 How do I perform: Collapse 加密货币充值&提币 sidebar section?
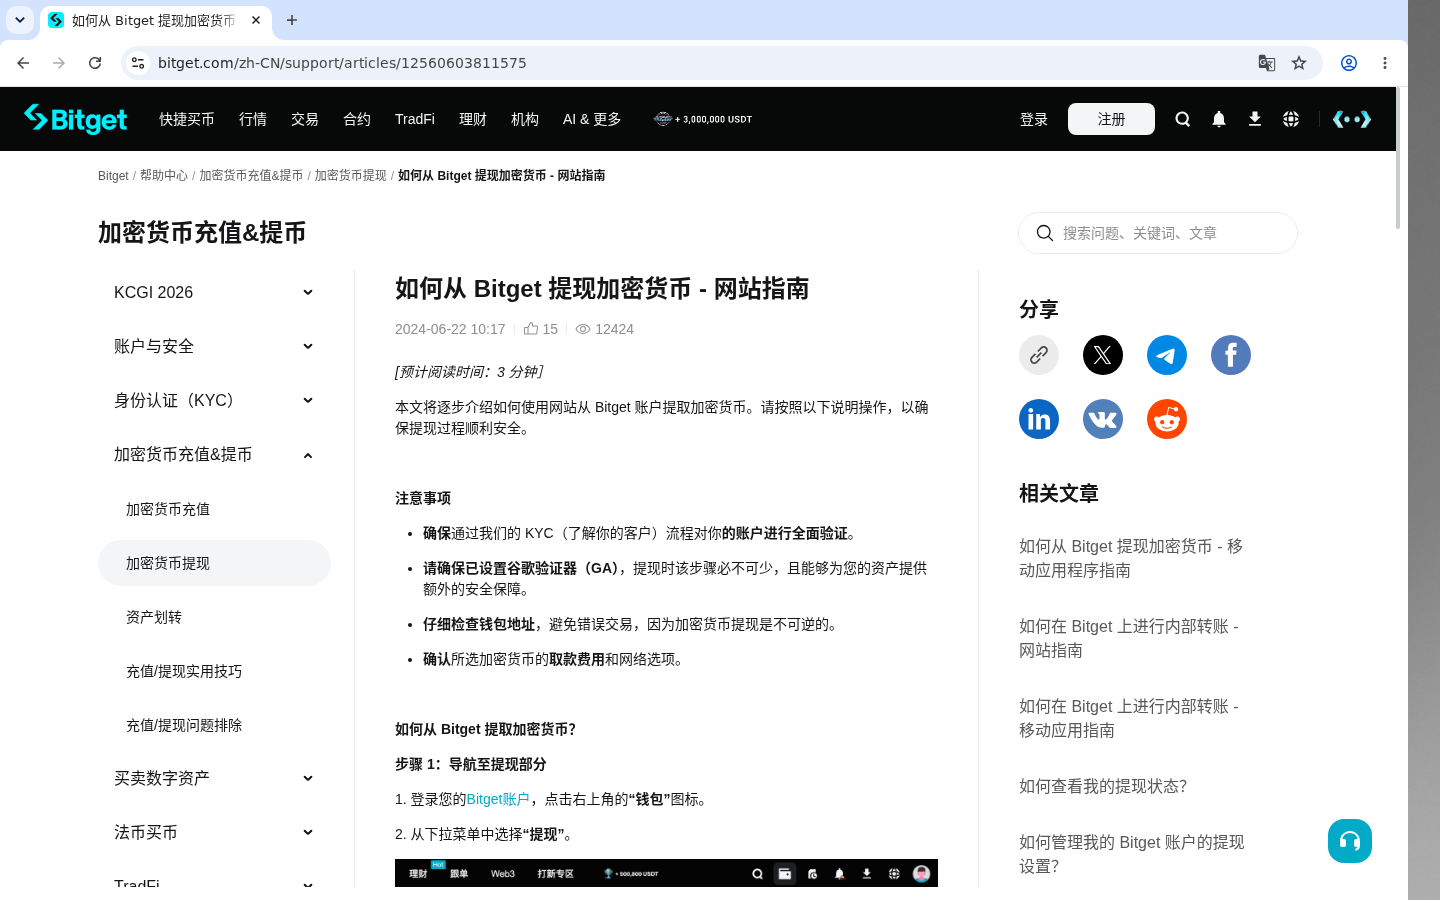[x=214, y=454]
